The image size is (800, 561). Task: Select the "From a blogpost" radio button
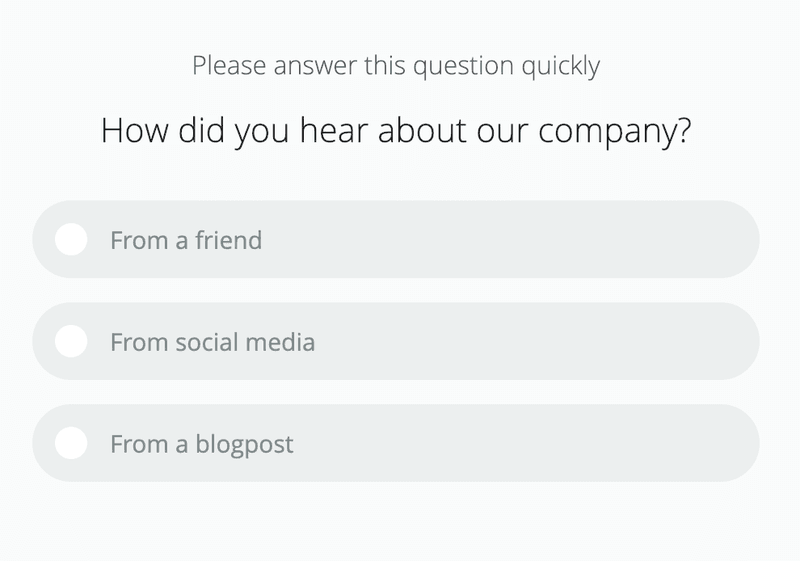coord(71,443)
